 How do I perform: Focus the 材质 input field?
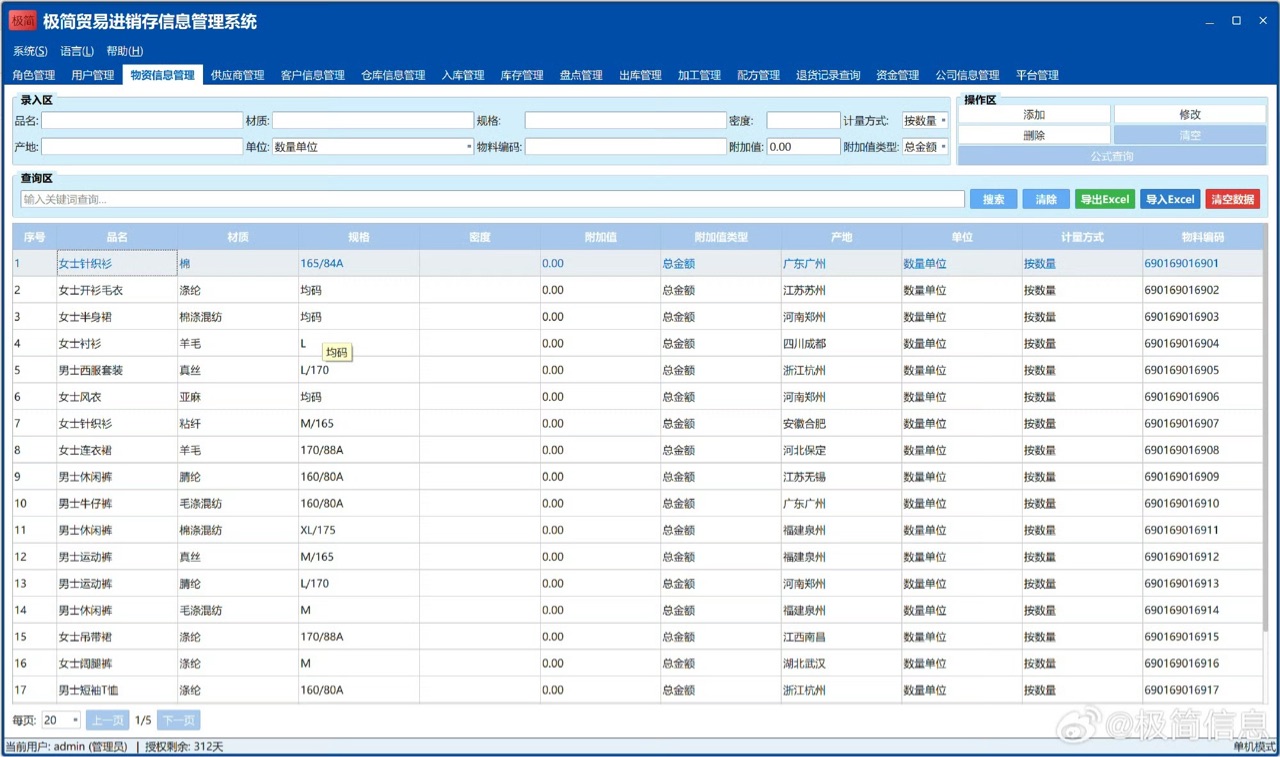point(373,120)
